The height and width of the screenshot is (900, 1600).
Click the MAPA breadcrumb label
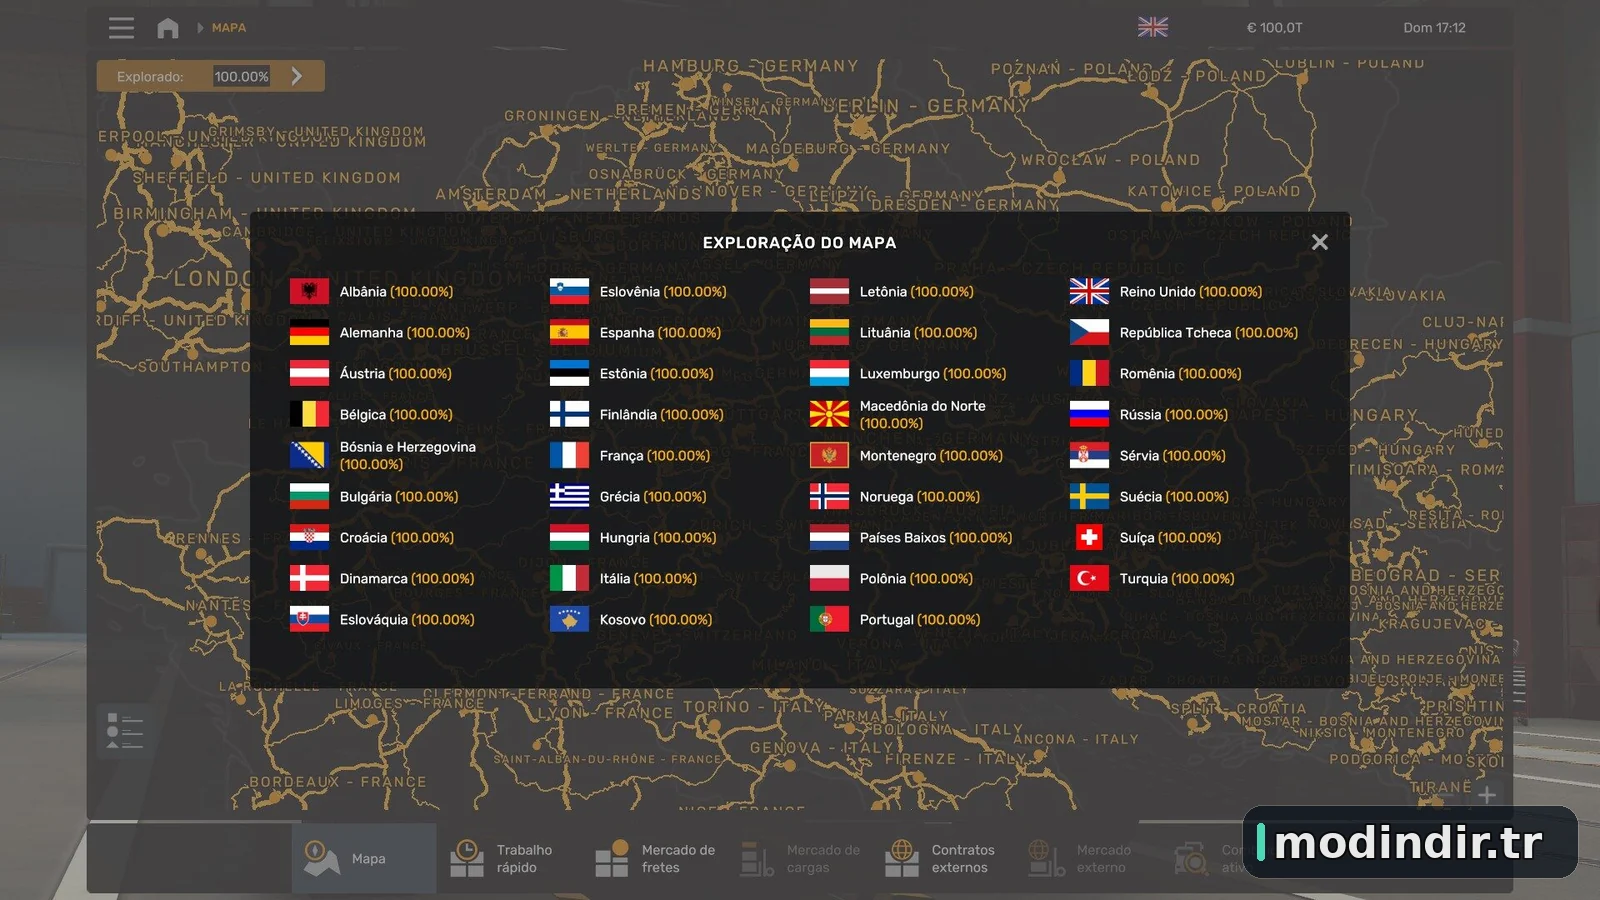[229, 28]
